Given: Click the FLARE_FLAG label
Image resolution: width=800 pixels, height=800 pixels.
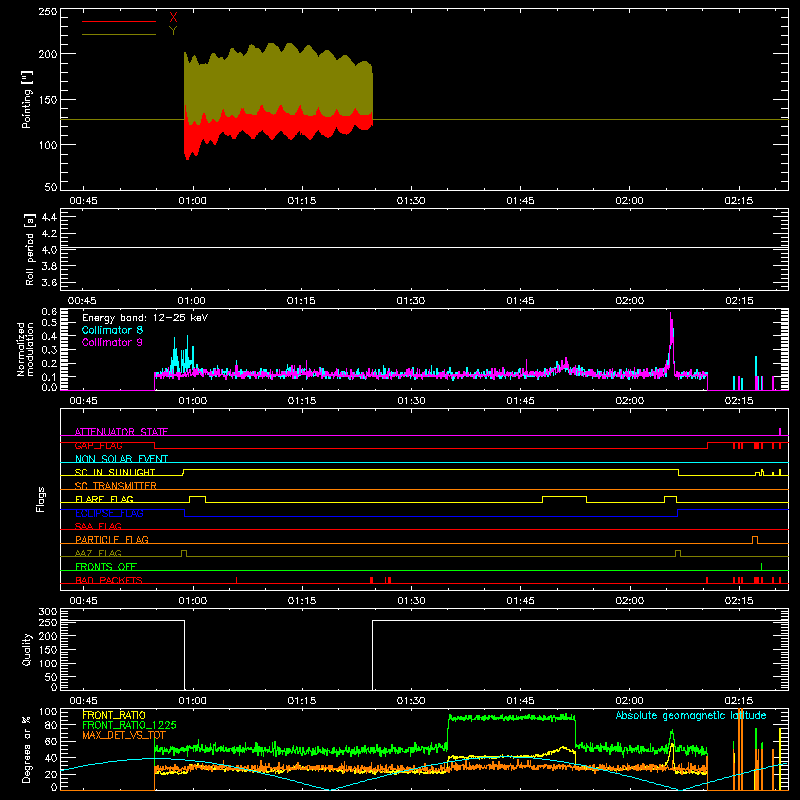Looking at the screenshot, I should coord(104,499).
